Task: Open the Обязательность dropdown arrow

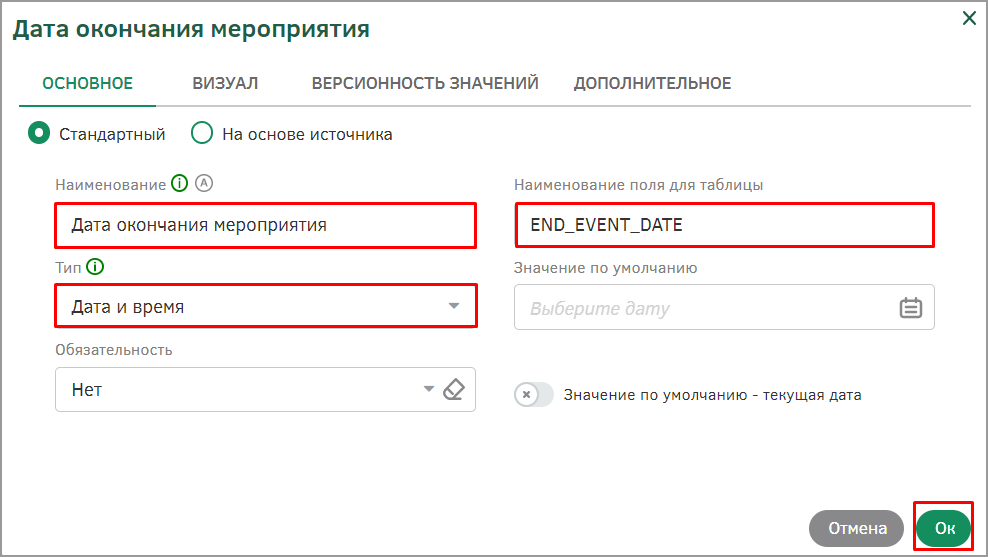Action: [x=428, y=389]
